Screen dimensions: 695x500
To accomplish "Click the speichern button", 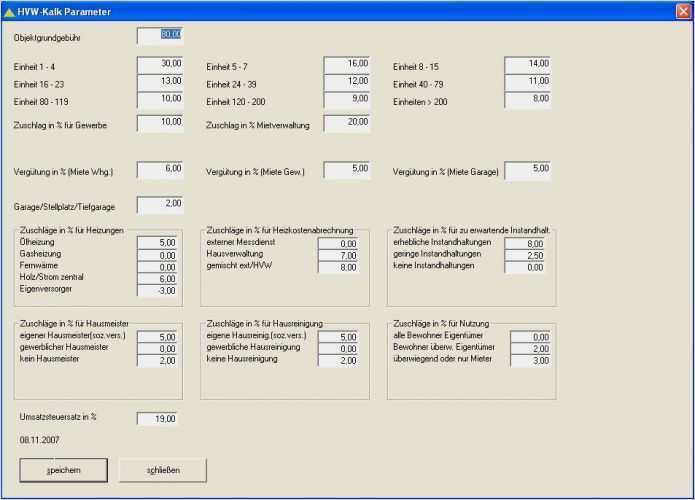I will pyautogui.click(x=63, y=470).
